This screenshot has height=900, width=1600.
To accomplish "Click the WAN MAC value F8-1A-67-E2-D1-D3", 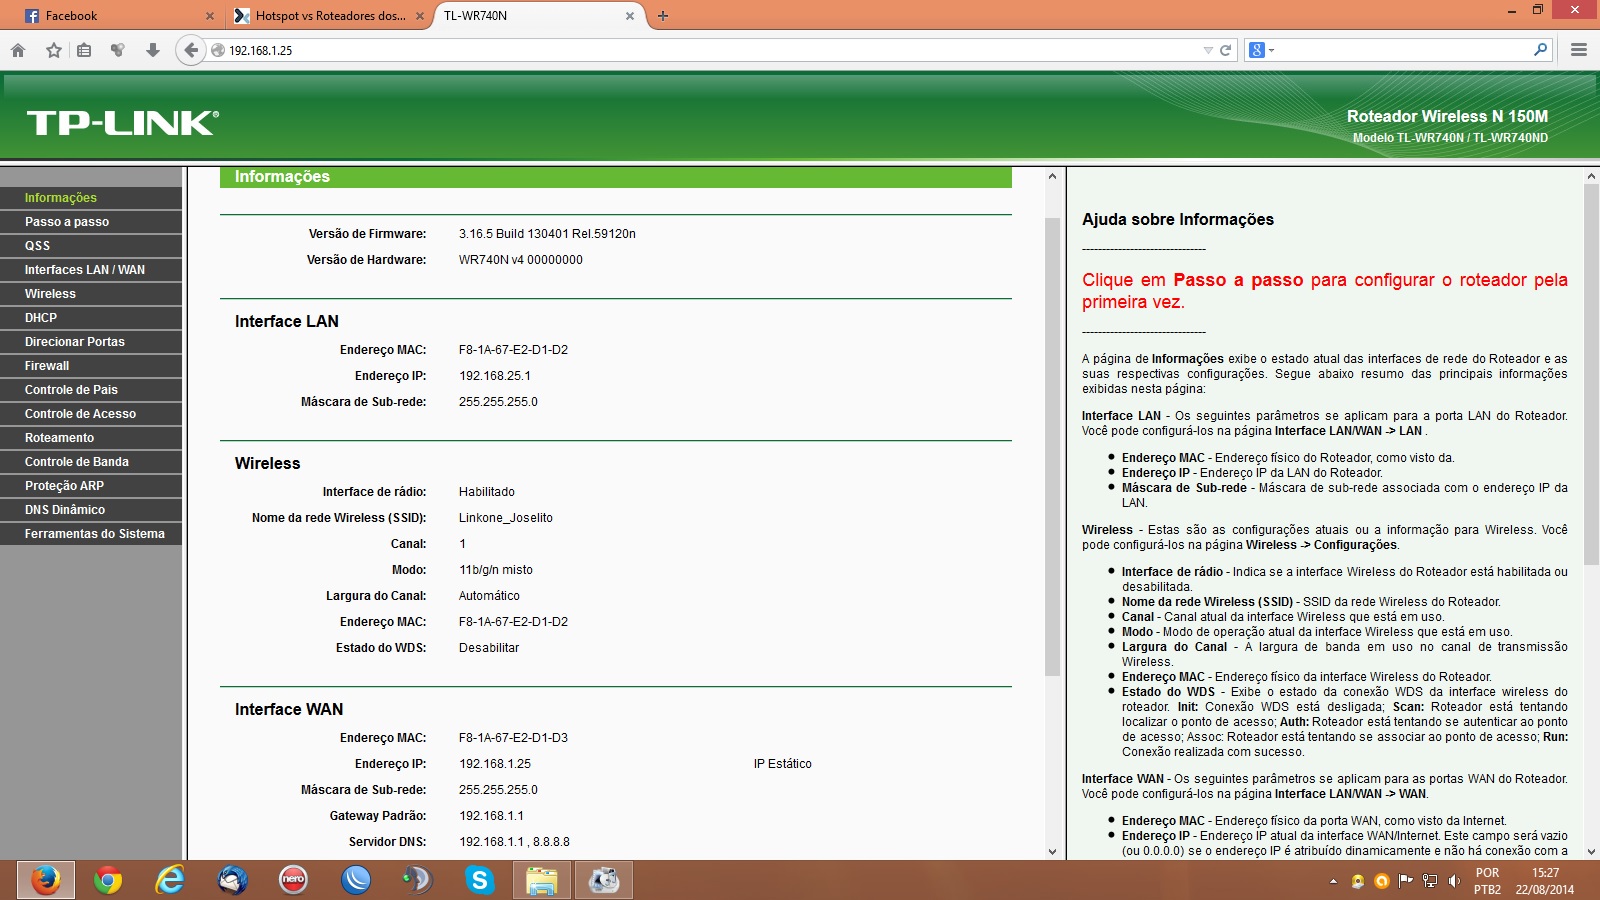I will [x=513, y=738].
